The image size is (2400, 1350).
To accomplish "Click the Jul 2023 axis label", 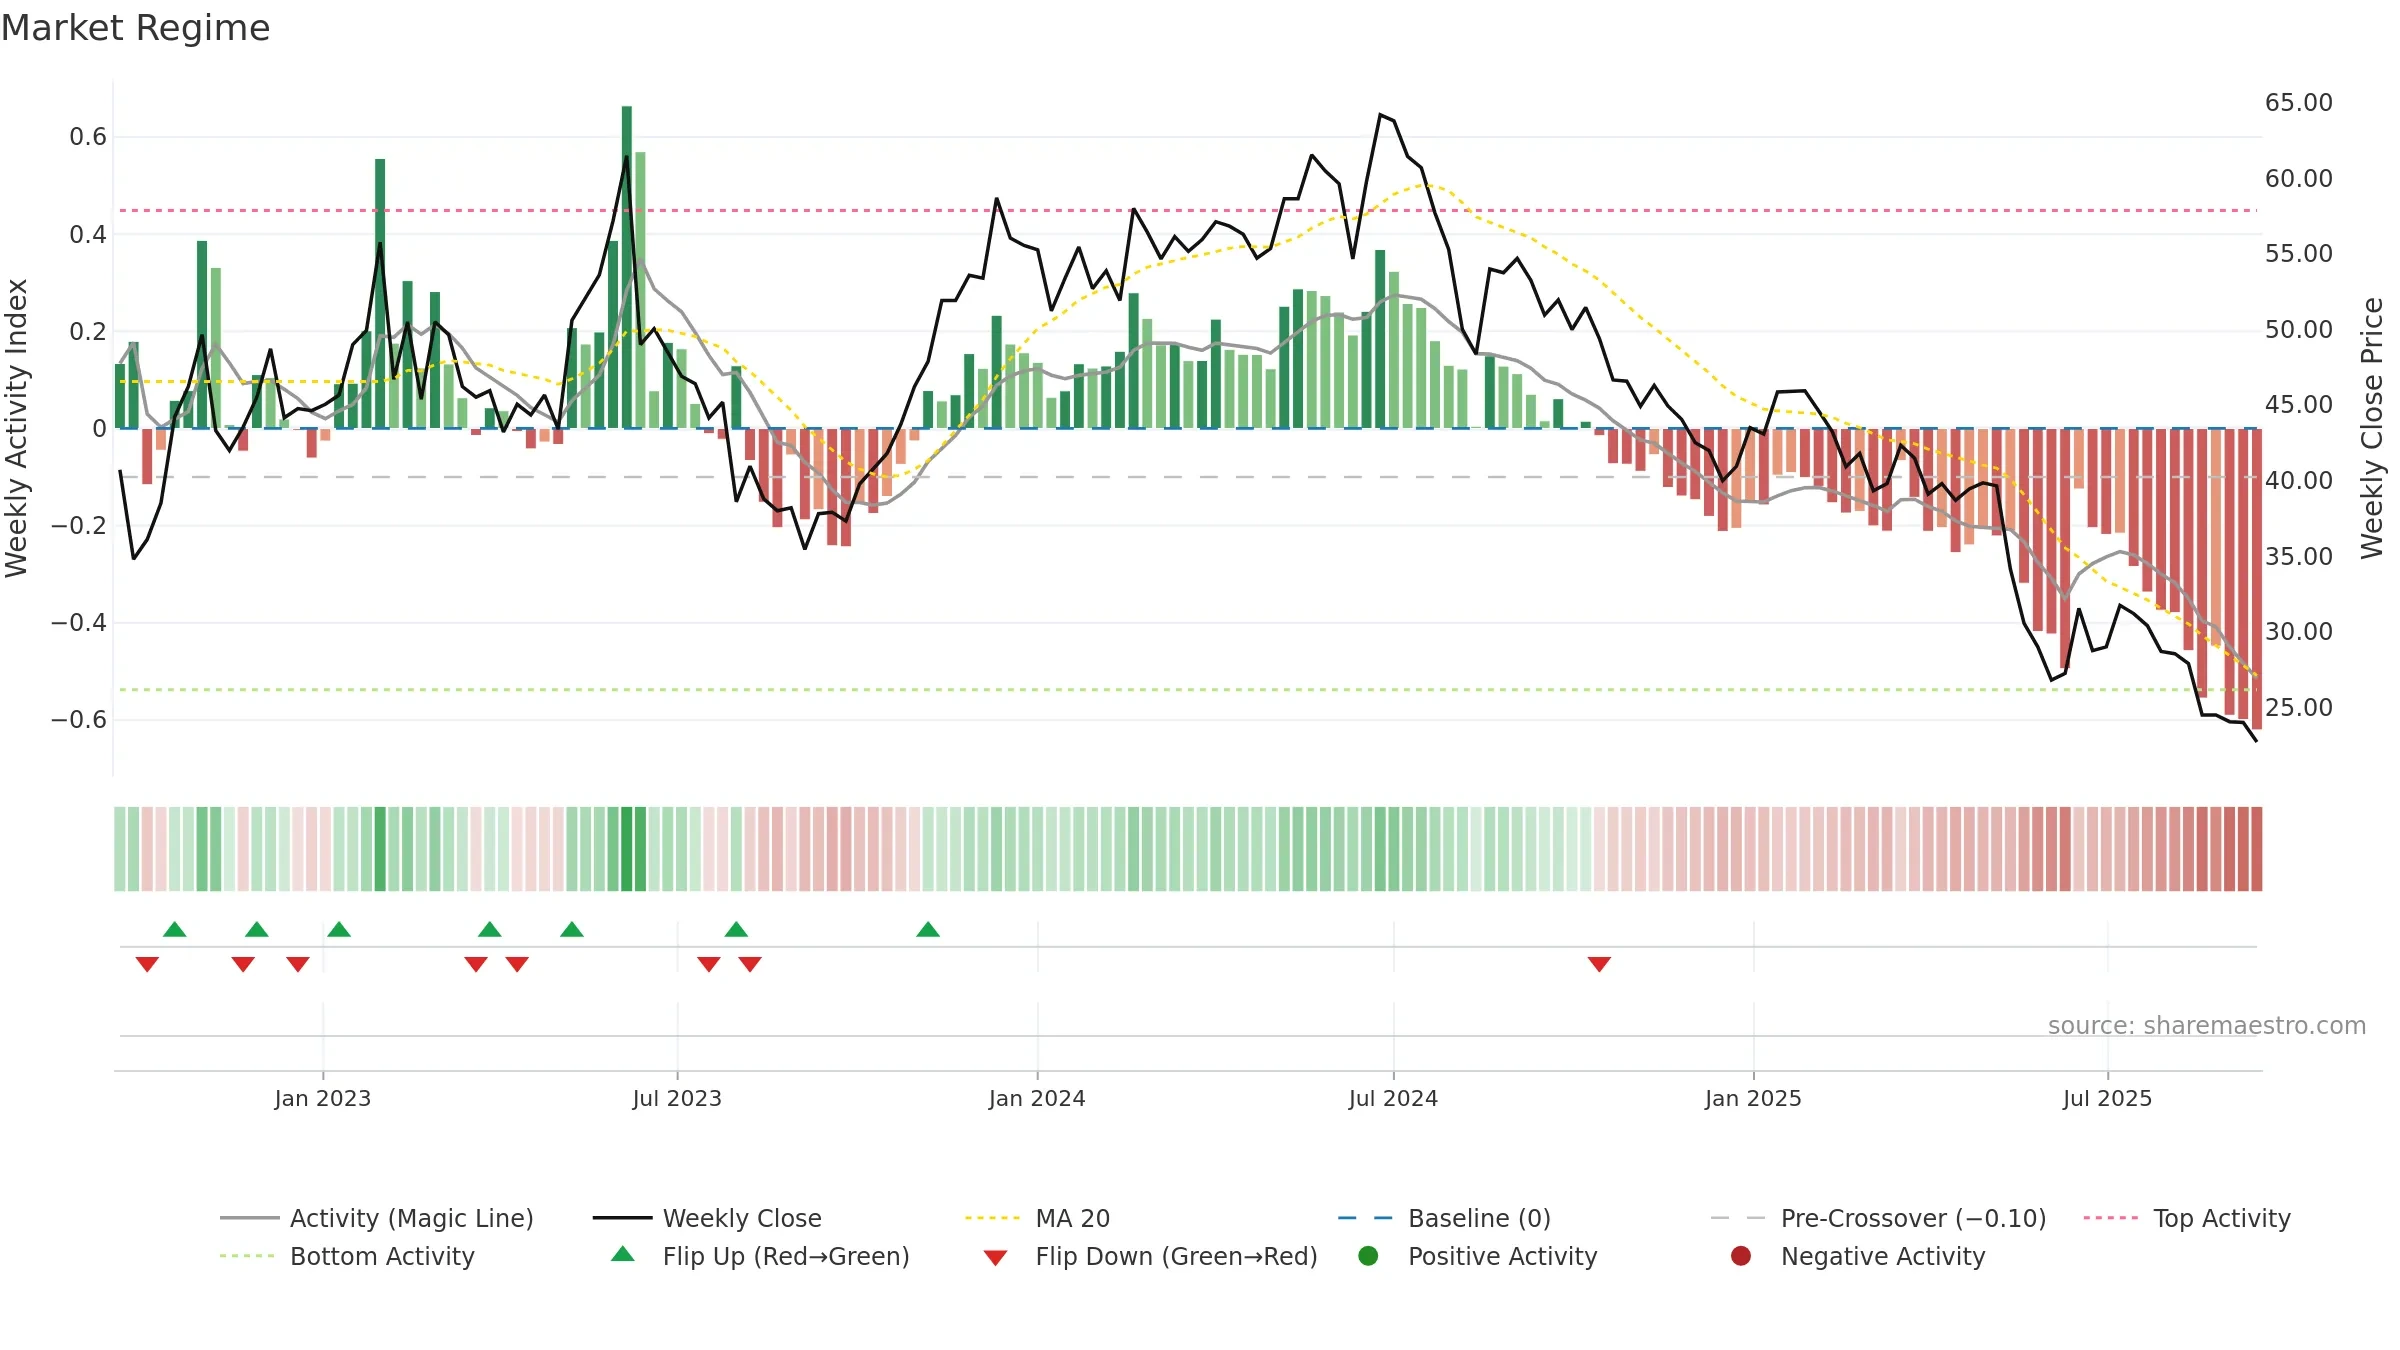I will pyautogui.click(x=677, y=1098).
